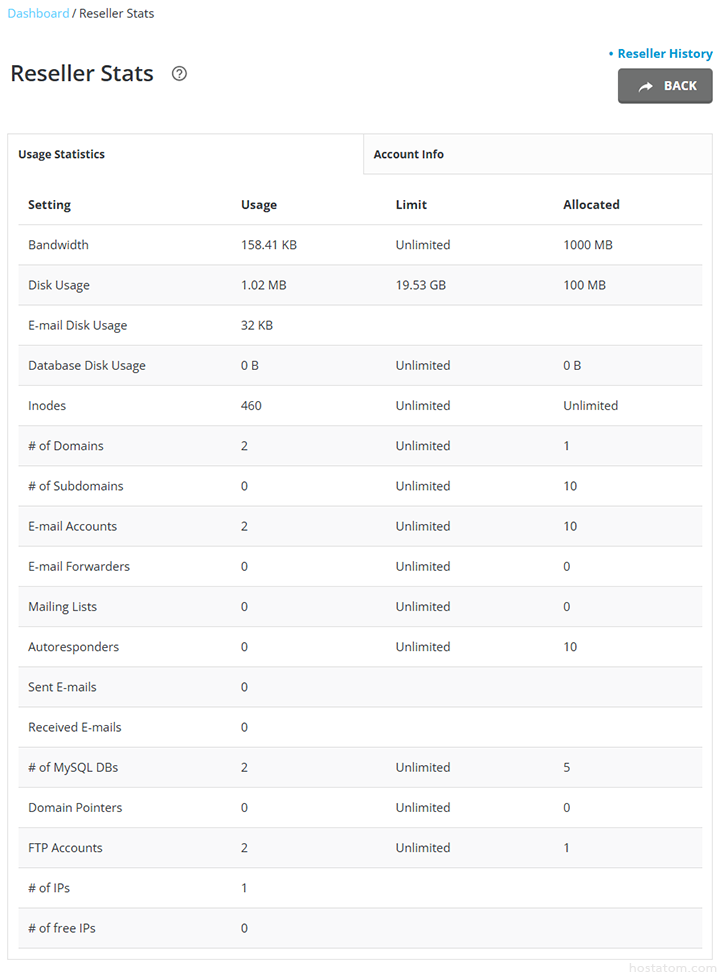
Task: Switch to the Account Info tab
Action: (409, 155)
